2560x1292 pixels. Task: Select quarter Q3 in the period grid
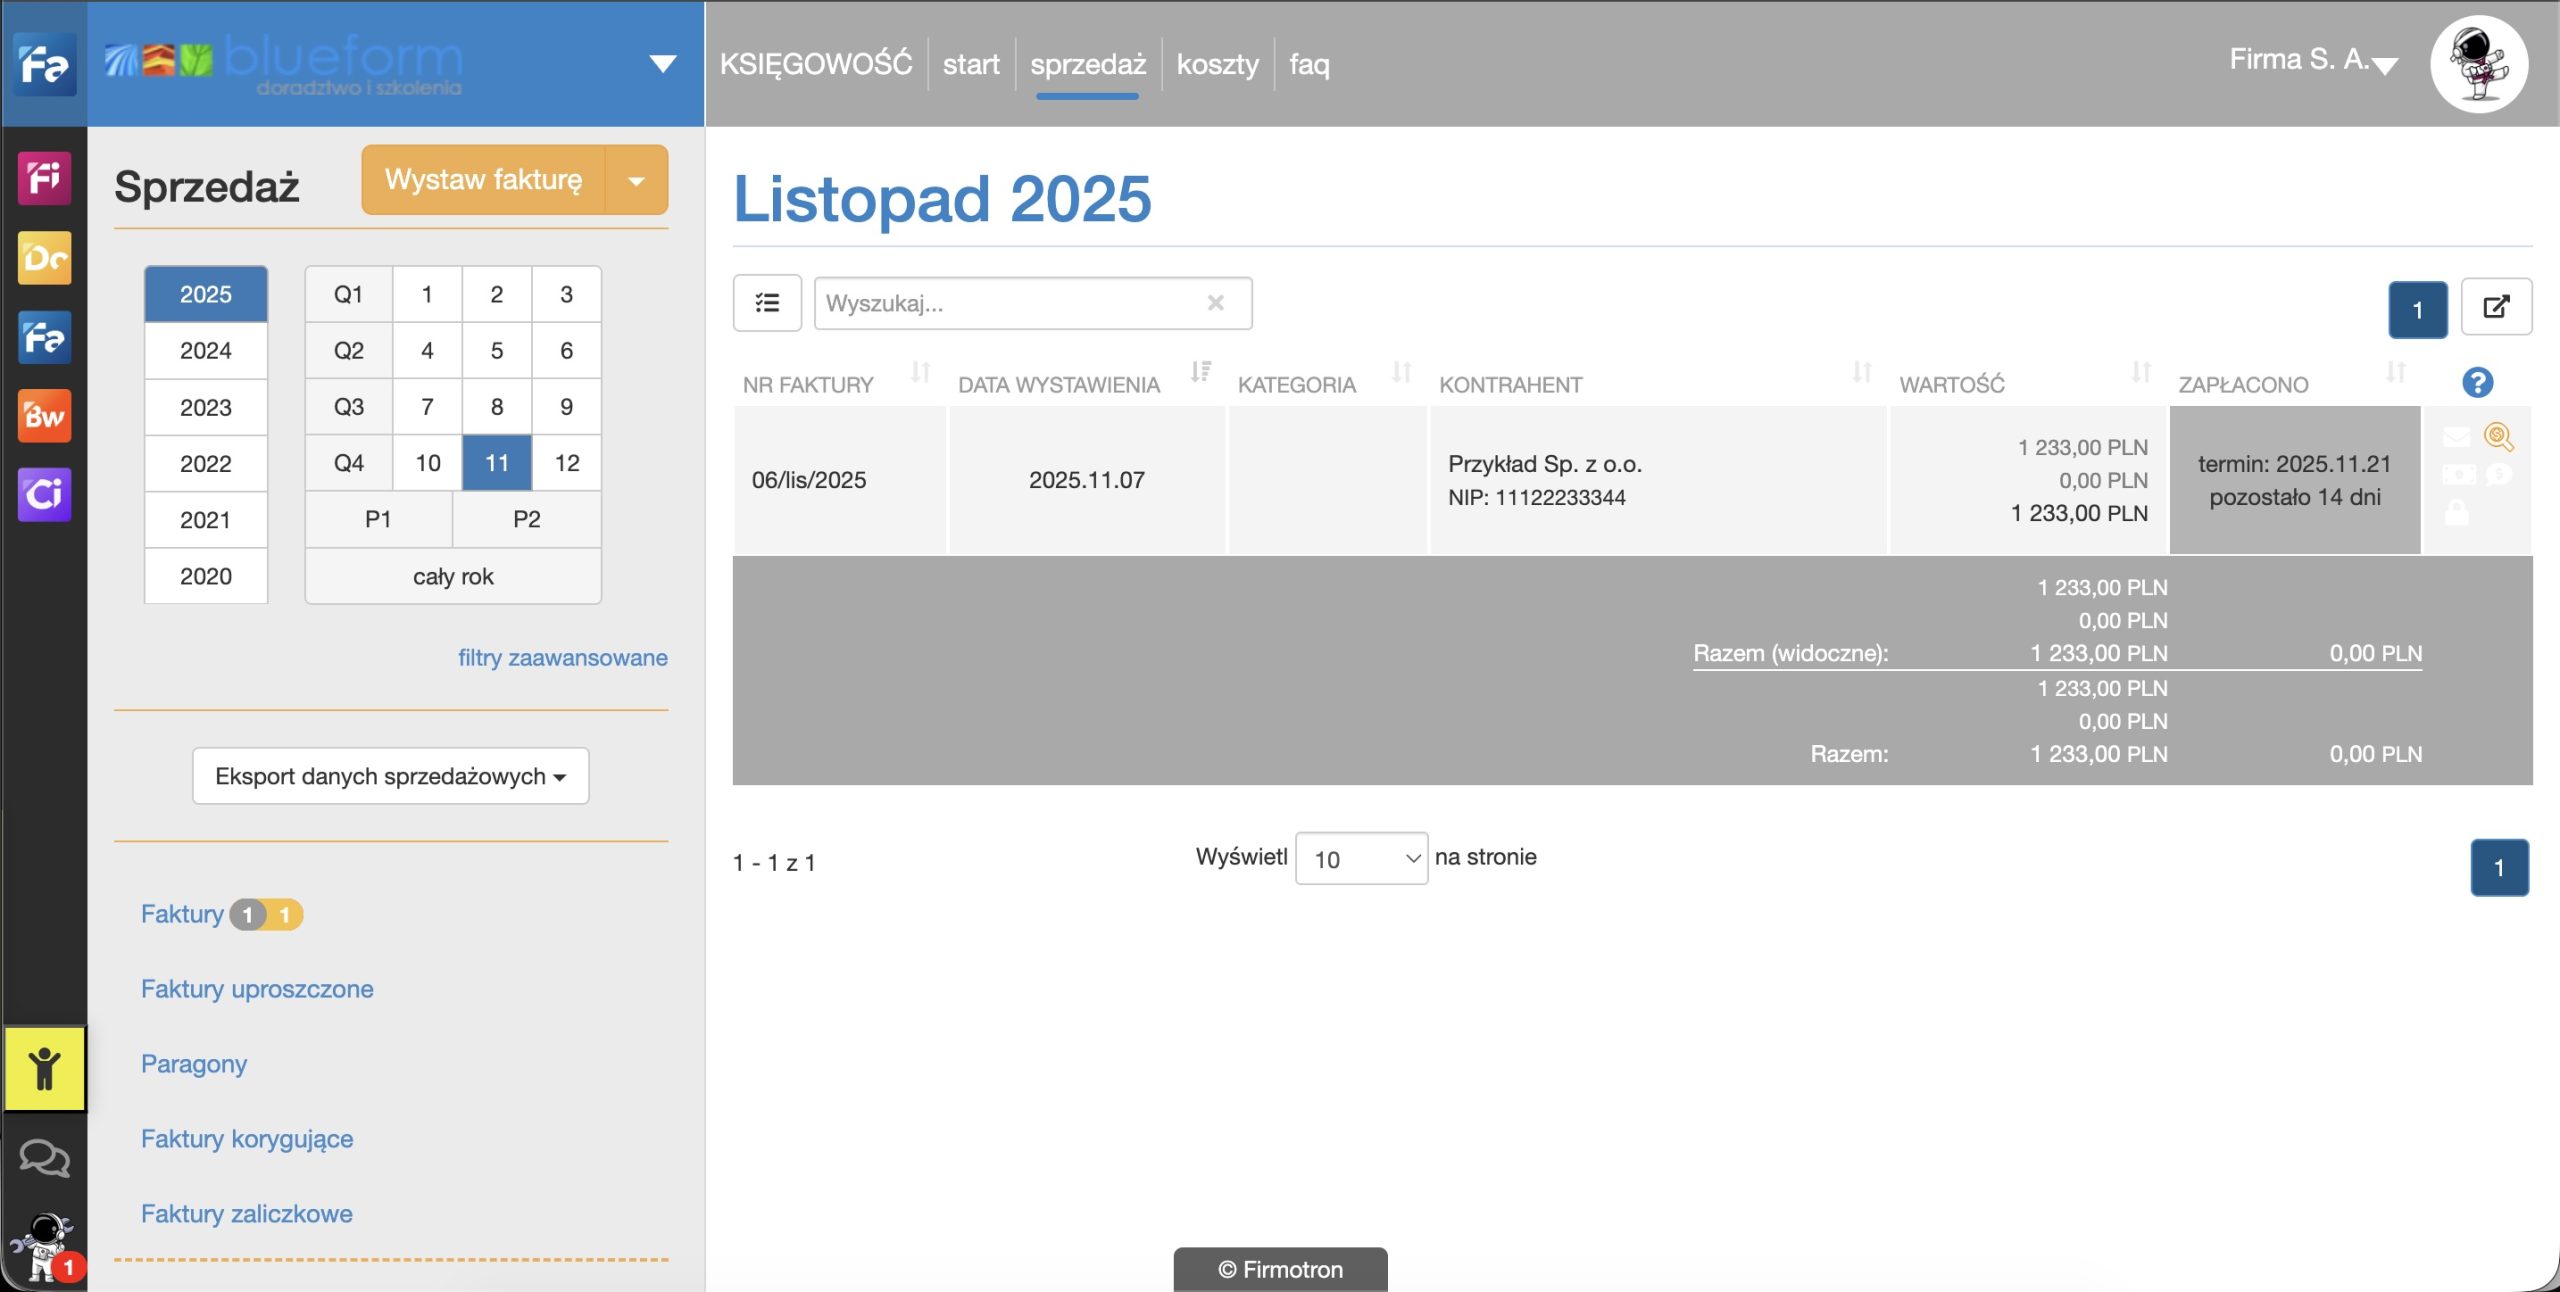pos(348,407)
